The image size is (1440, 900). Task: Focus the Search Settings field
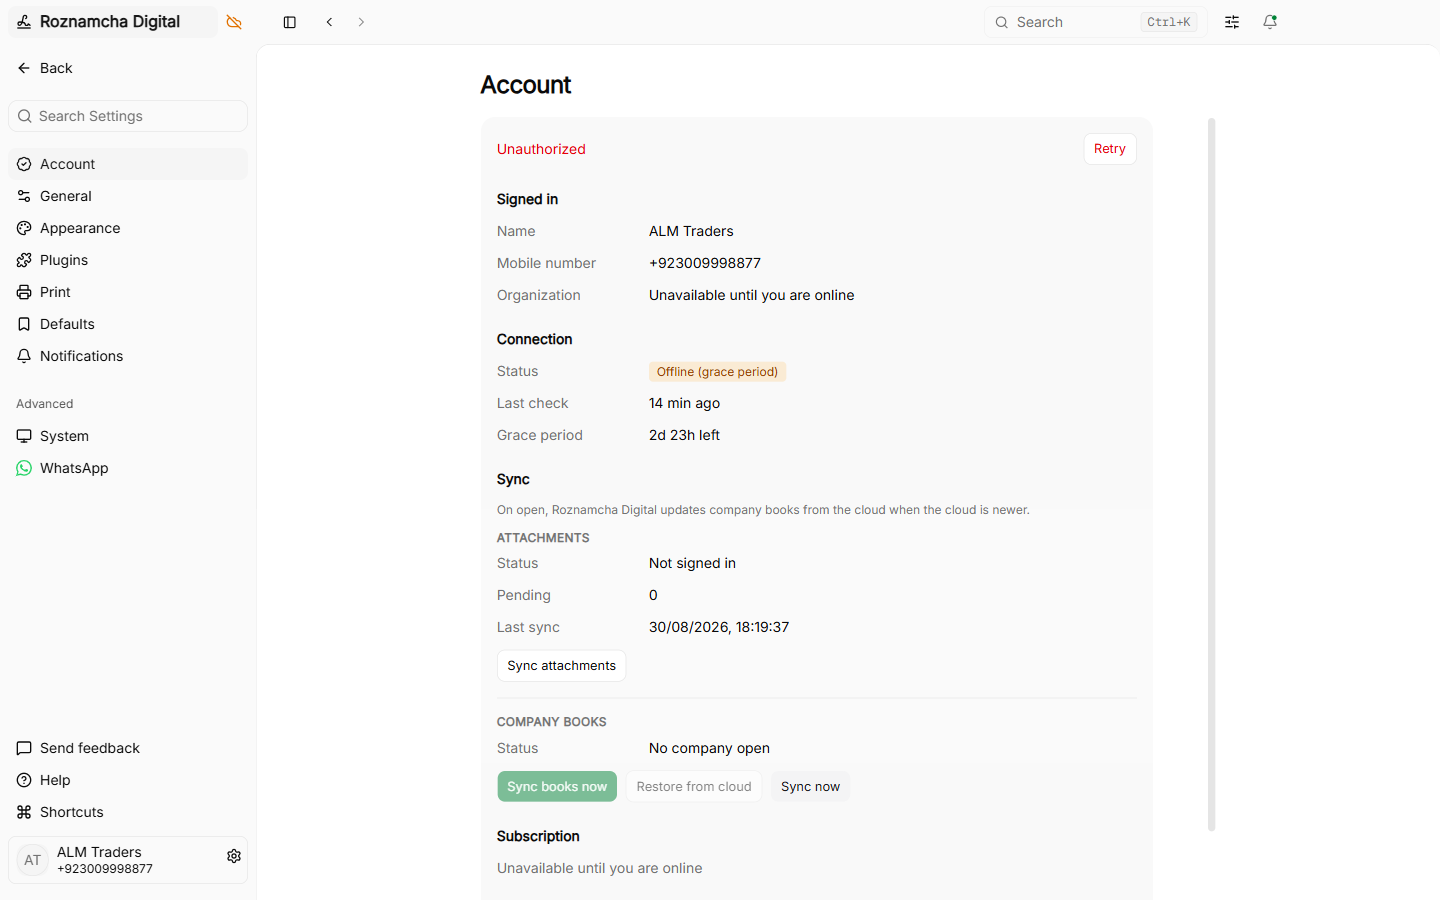128,116
